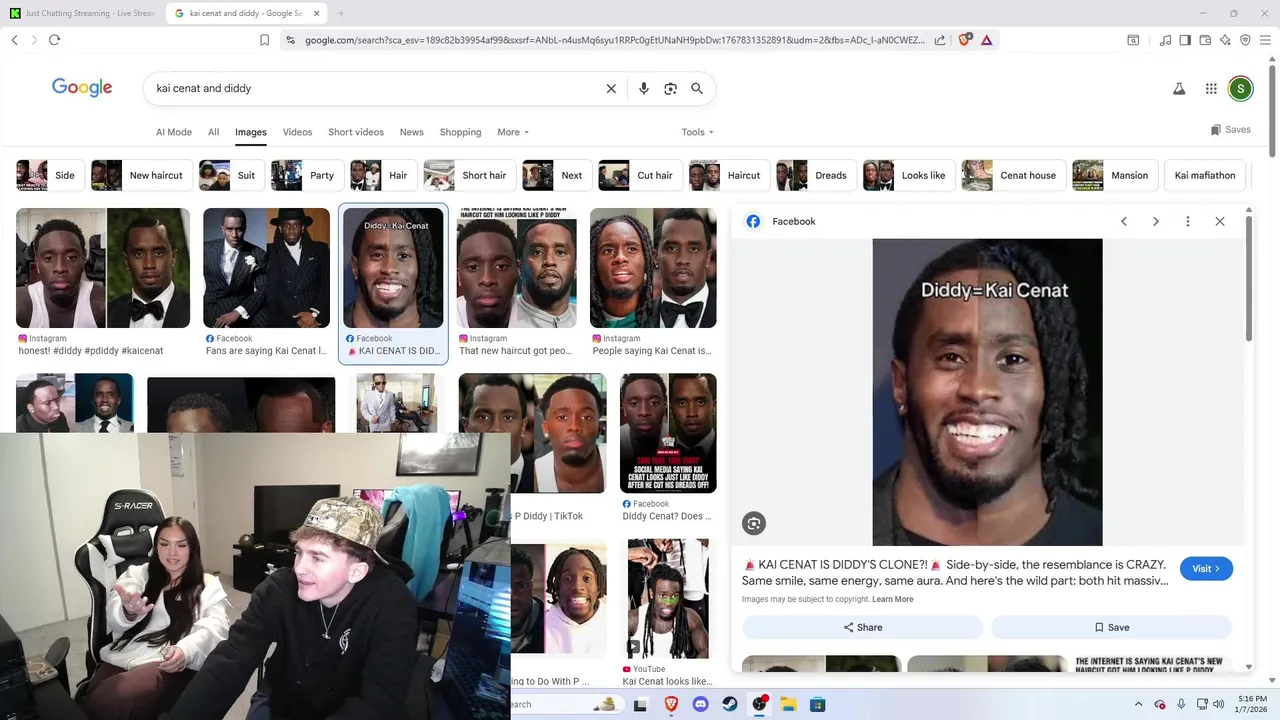This screenshot has height=720, width=1280.
Task: Open Brave Rewards triangle icon
Action: (987, 40)
